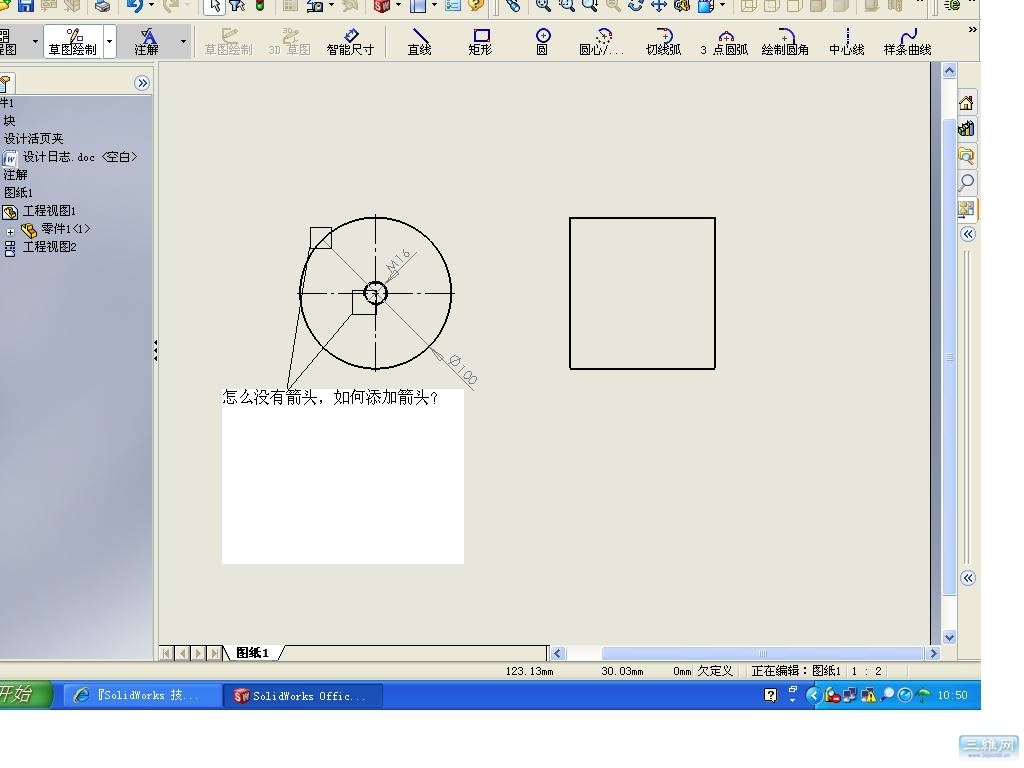
Task: Select 零件1<1> in the feature tree
Action: pyautogui.click(x=65, y=229)
